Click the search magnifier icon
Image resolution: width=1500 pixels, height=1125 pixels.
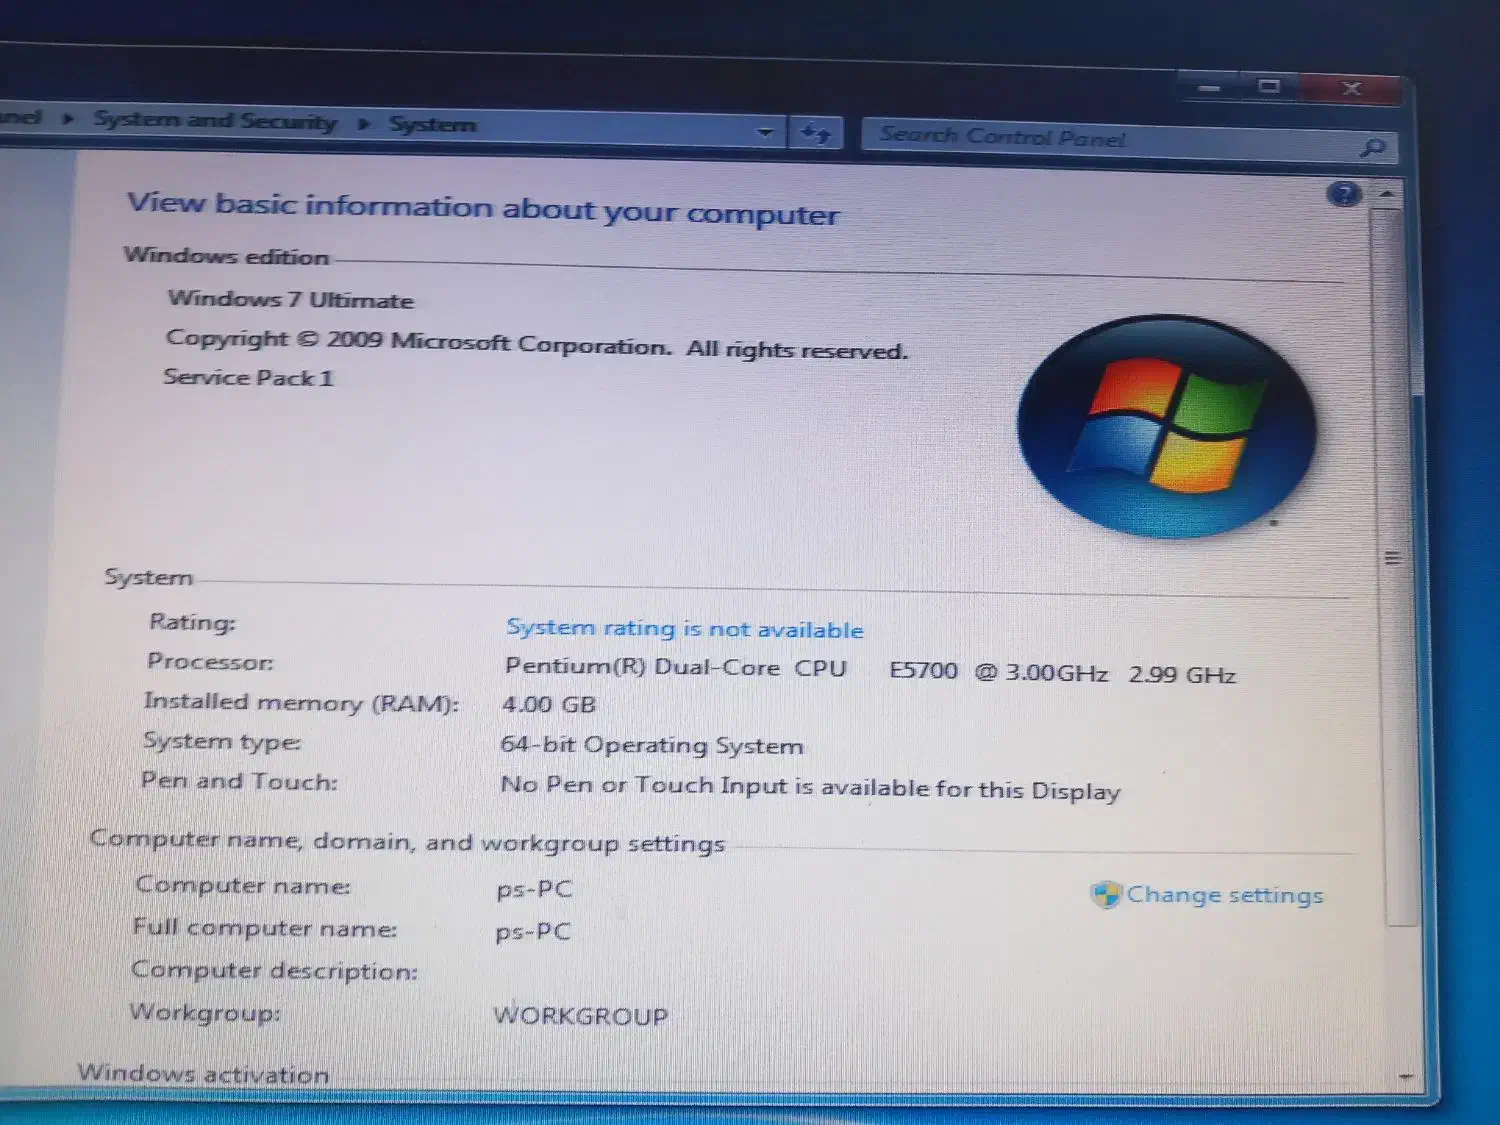click(1372, 148)
